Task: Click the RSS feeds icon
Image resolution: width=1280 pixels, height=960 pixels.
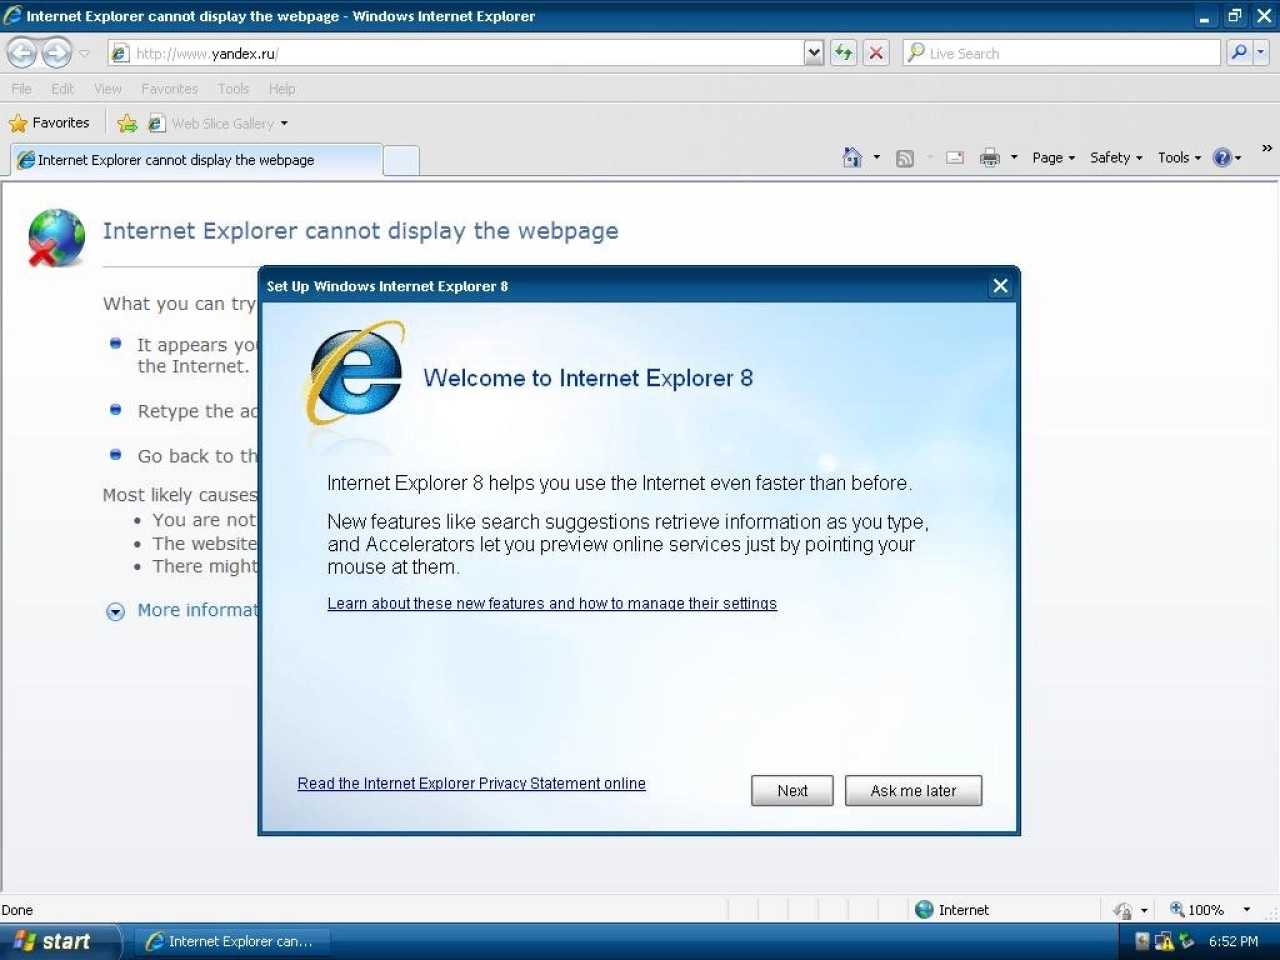Action: click(905, 158)
